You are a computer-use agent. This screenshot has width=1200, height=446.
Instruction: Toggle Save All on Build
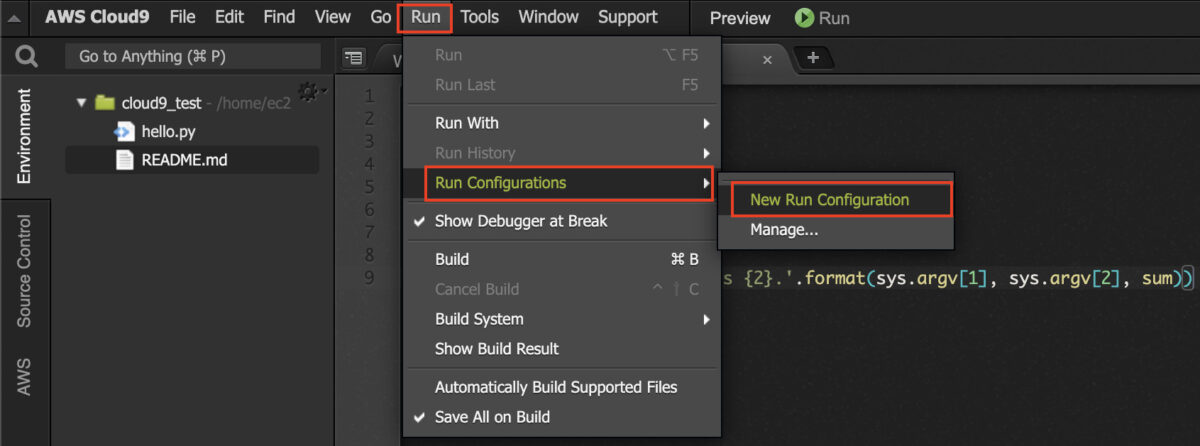point(491,417)
